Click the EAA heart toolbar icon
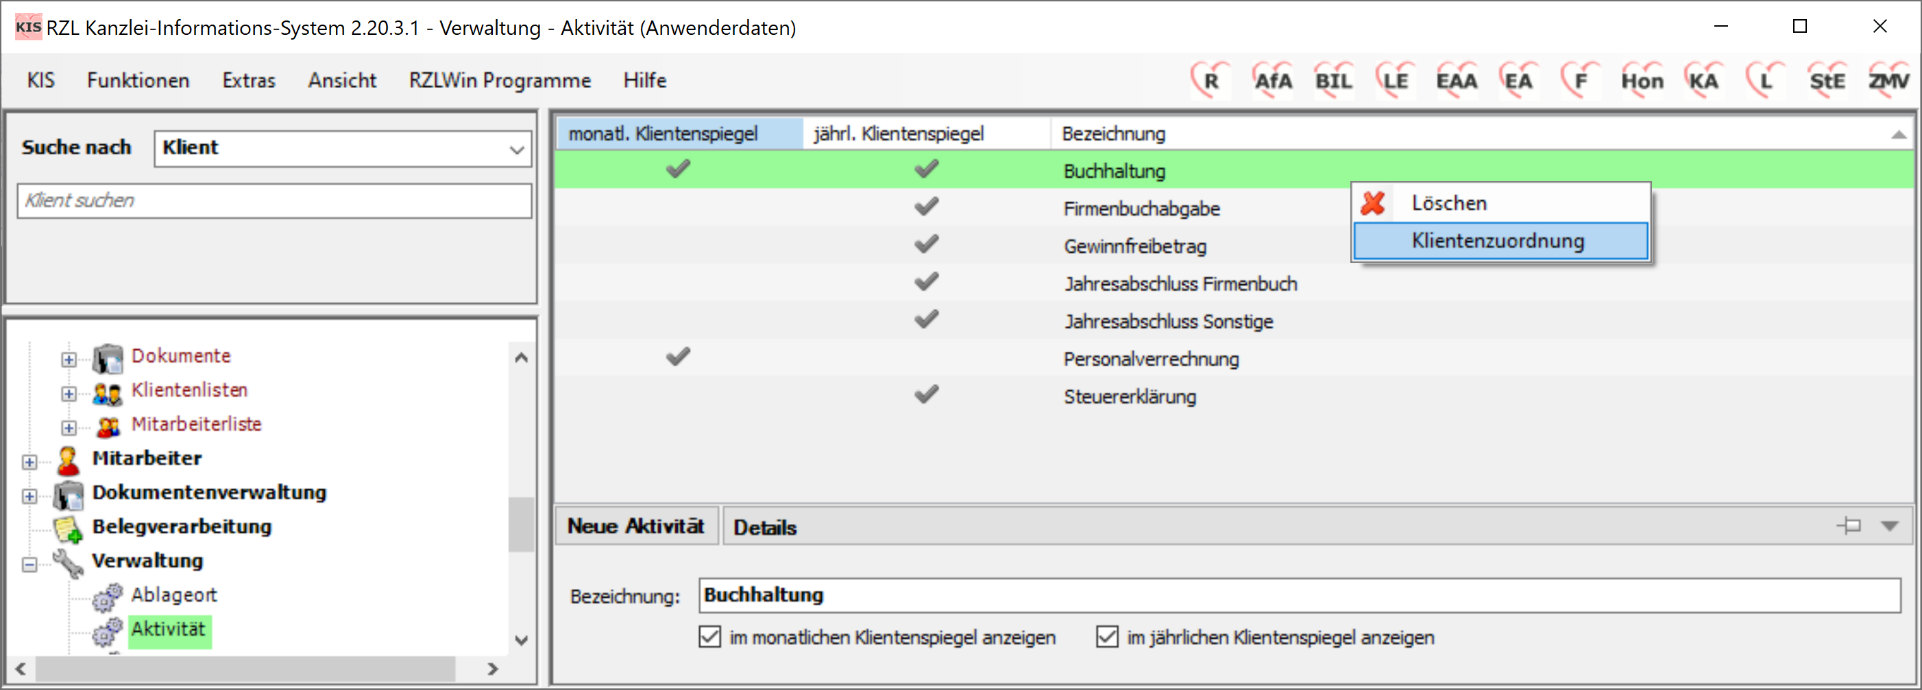This screenshot has width=1922, height=690. (1456, 80)
